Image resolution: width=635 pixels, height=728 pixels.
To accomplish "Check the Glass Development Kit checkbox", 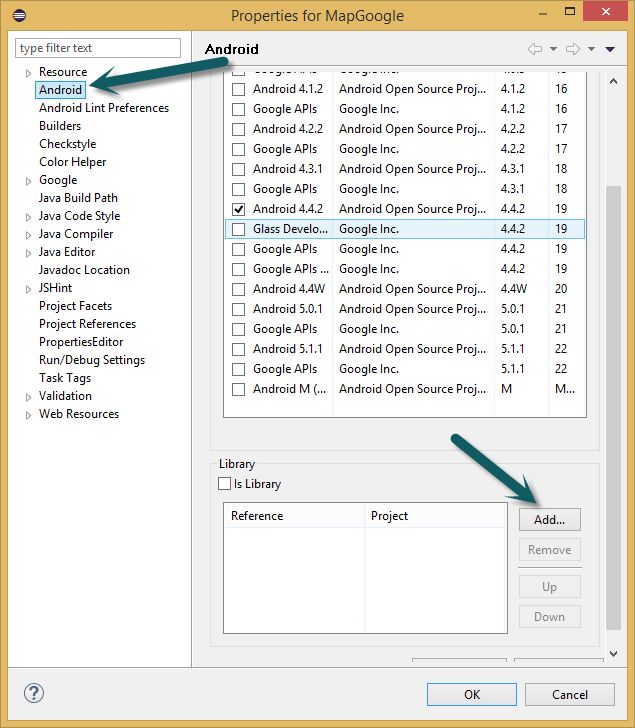I will 238,229.
